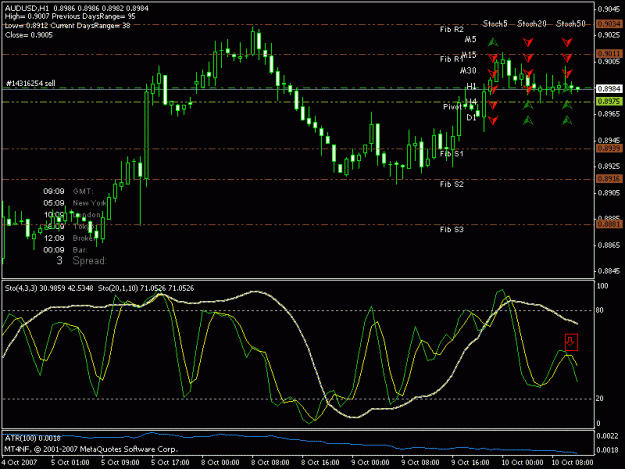Click the 8 Oct 08:00 time axis label
This screenshot has width=625, height=469.
point(270,463)
